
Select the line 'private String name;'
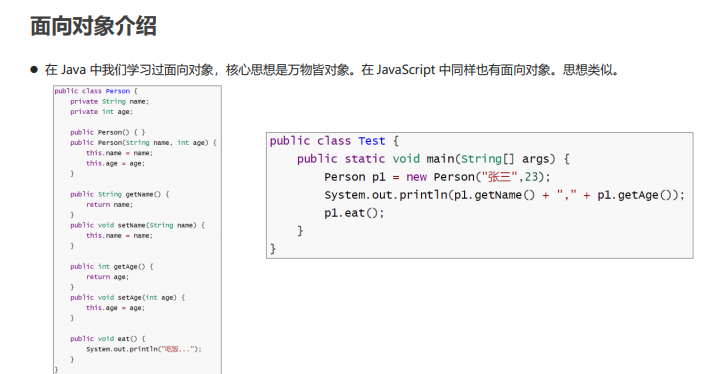click(109, 102)
